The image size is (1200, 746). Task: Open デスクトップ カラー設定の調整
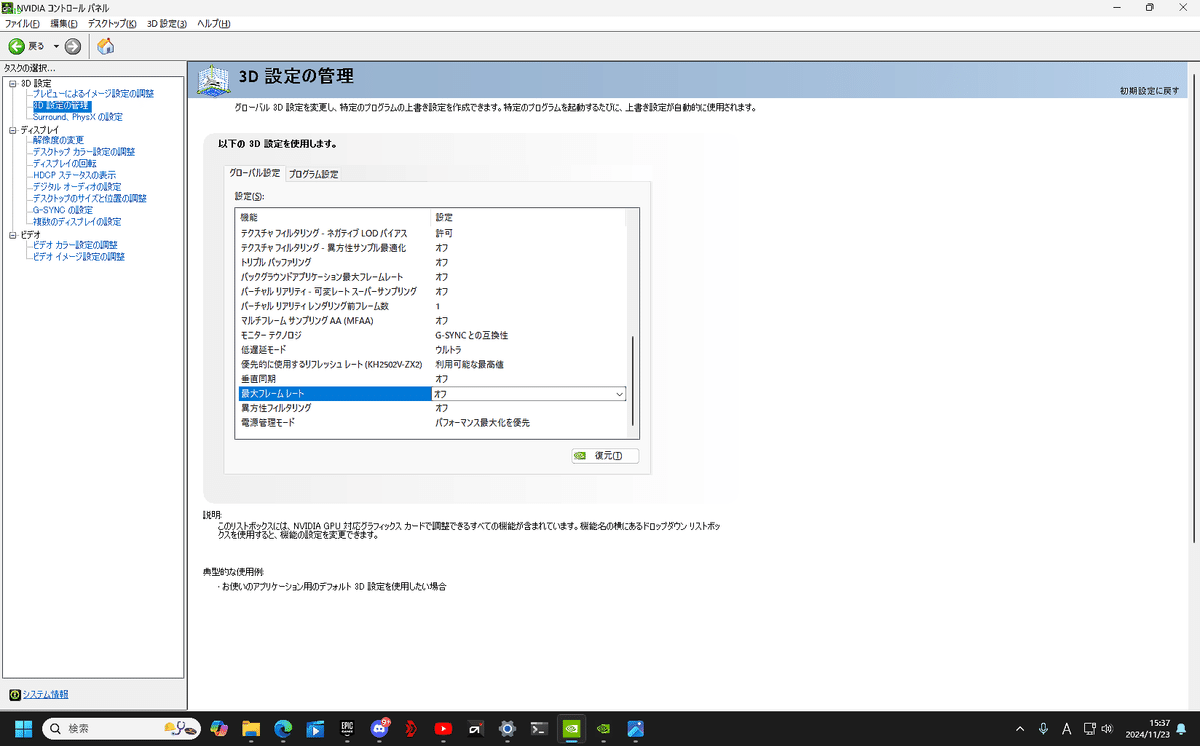pos(83,152)
